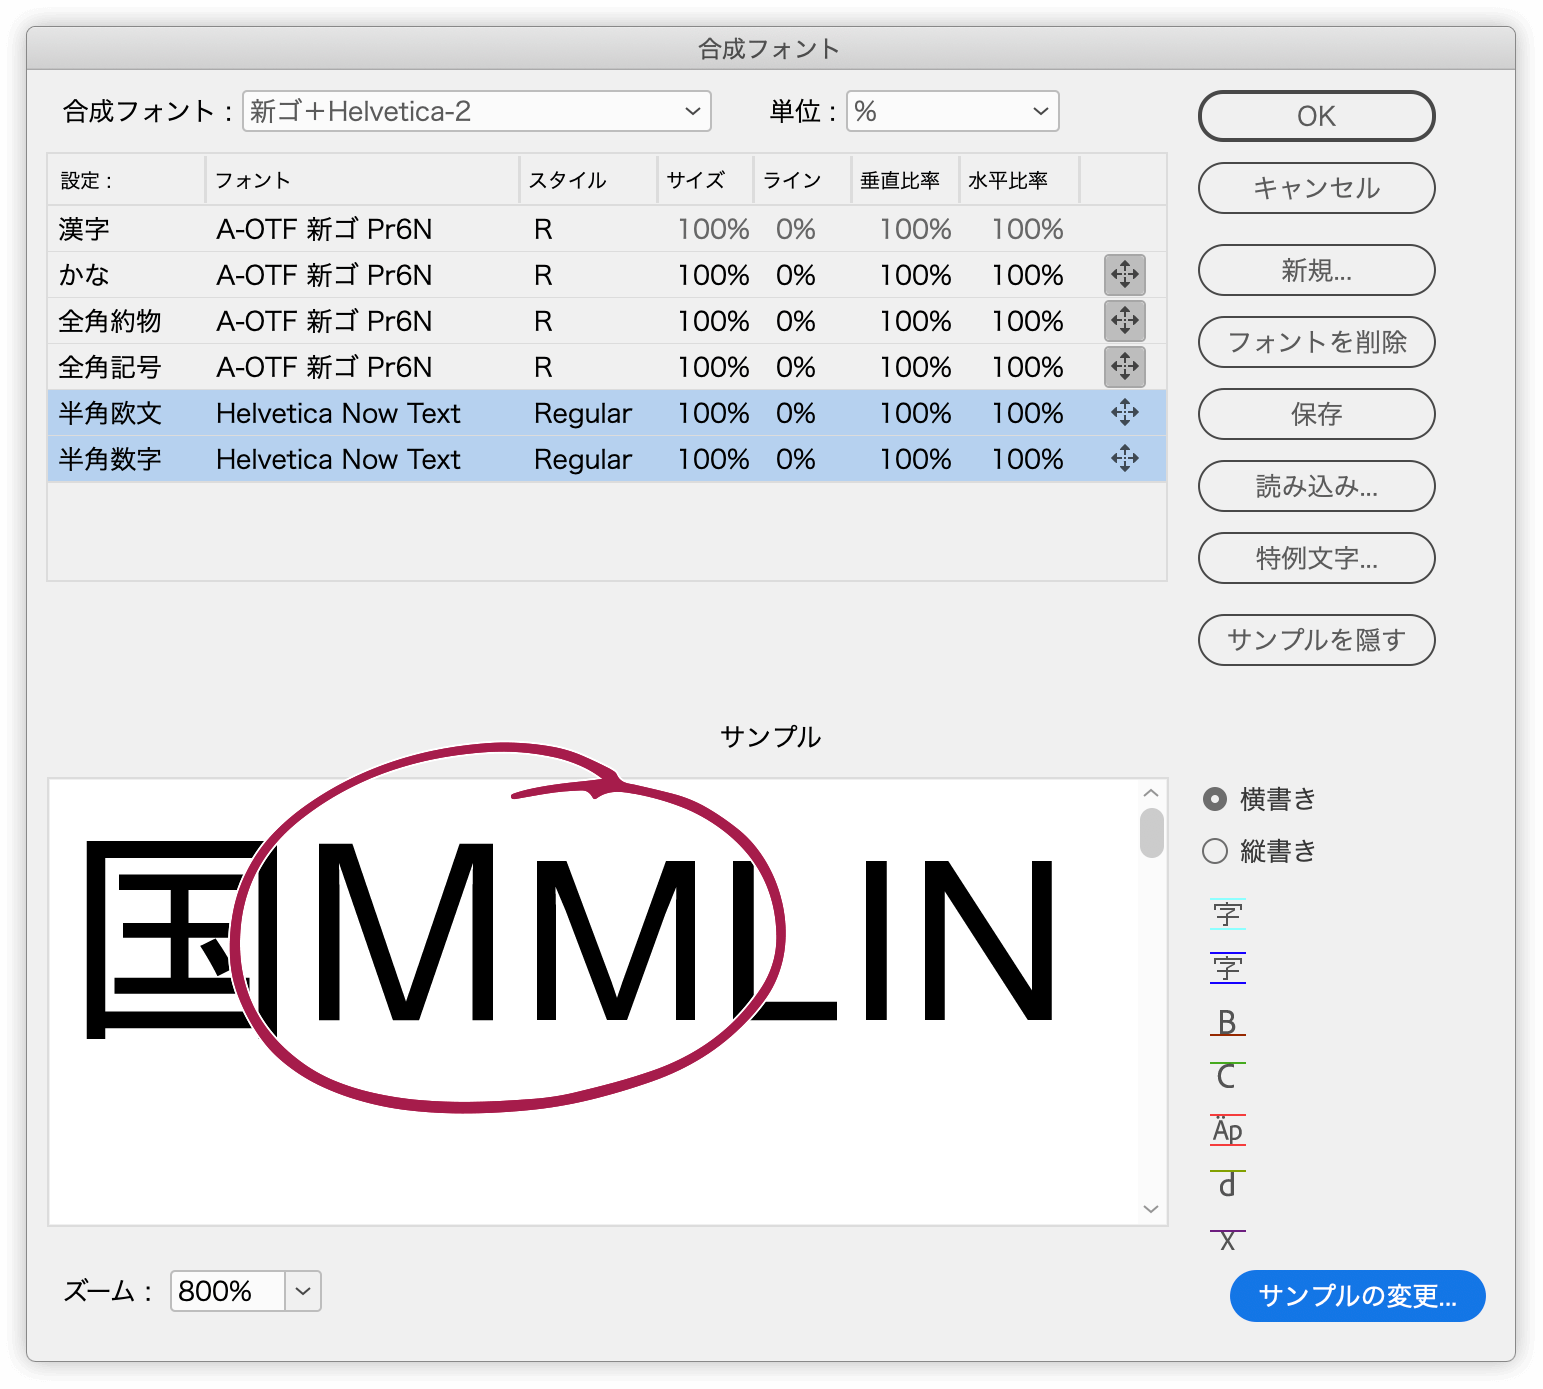Click the 水平比率 100% value in 全角記号 row
1543x1389 pixels.
(1028, 367)
